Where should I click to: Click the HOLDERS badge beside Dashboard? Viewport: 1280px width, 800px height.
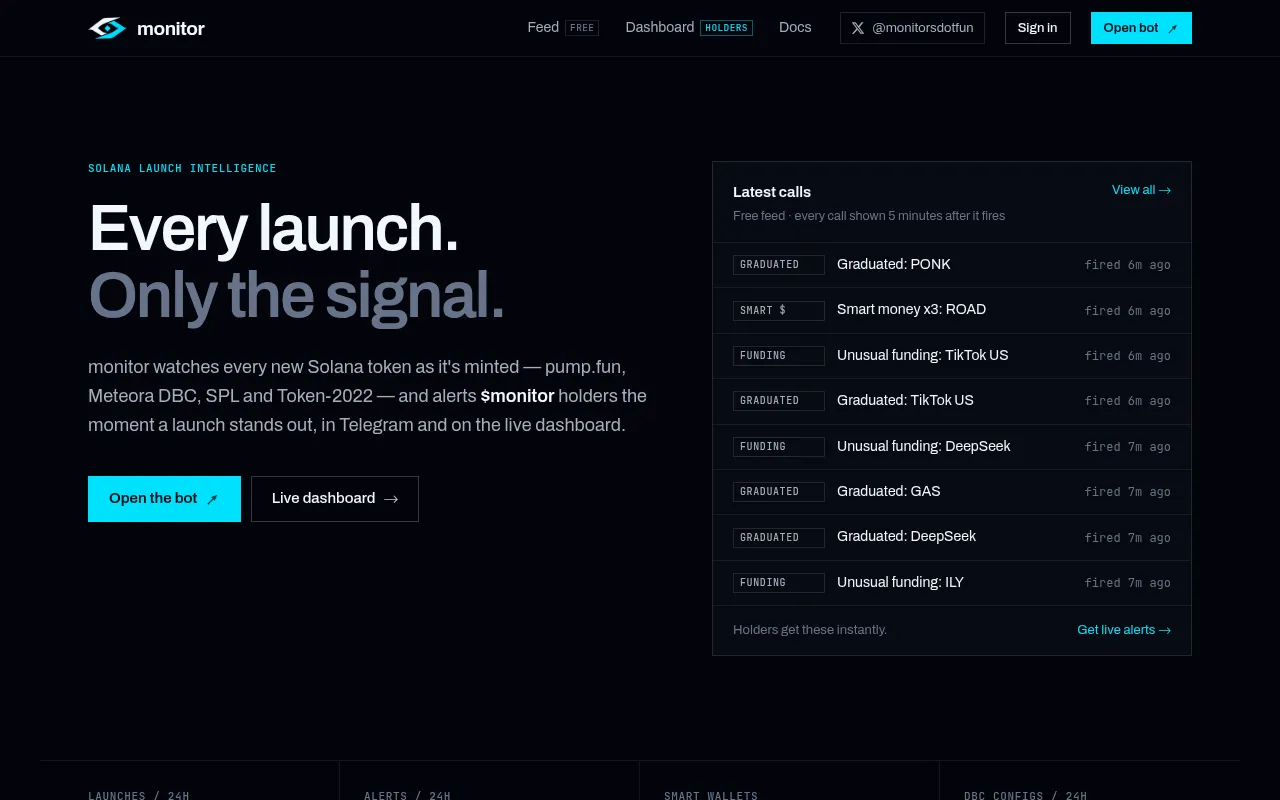coord(726,28)
